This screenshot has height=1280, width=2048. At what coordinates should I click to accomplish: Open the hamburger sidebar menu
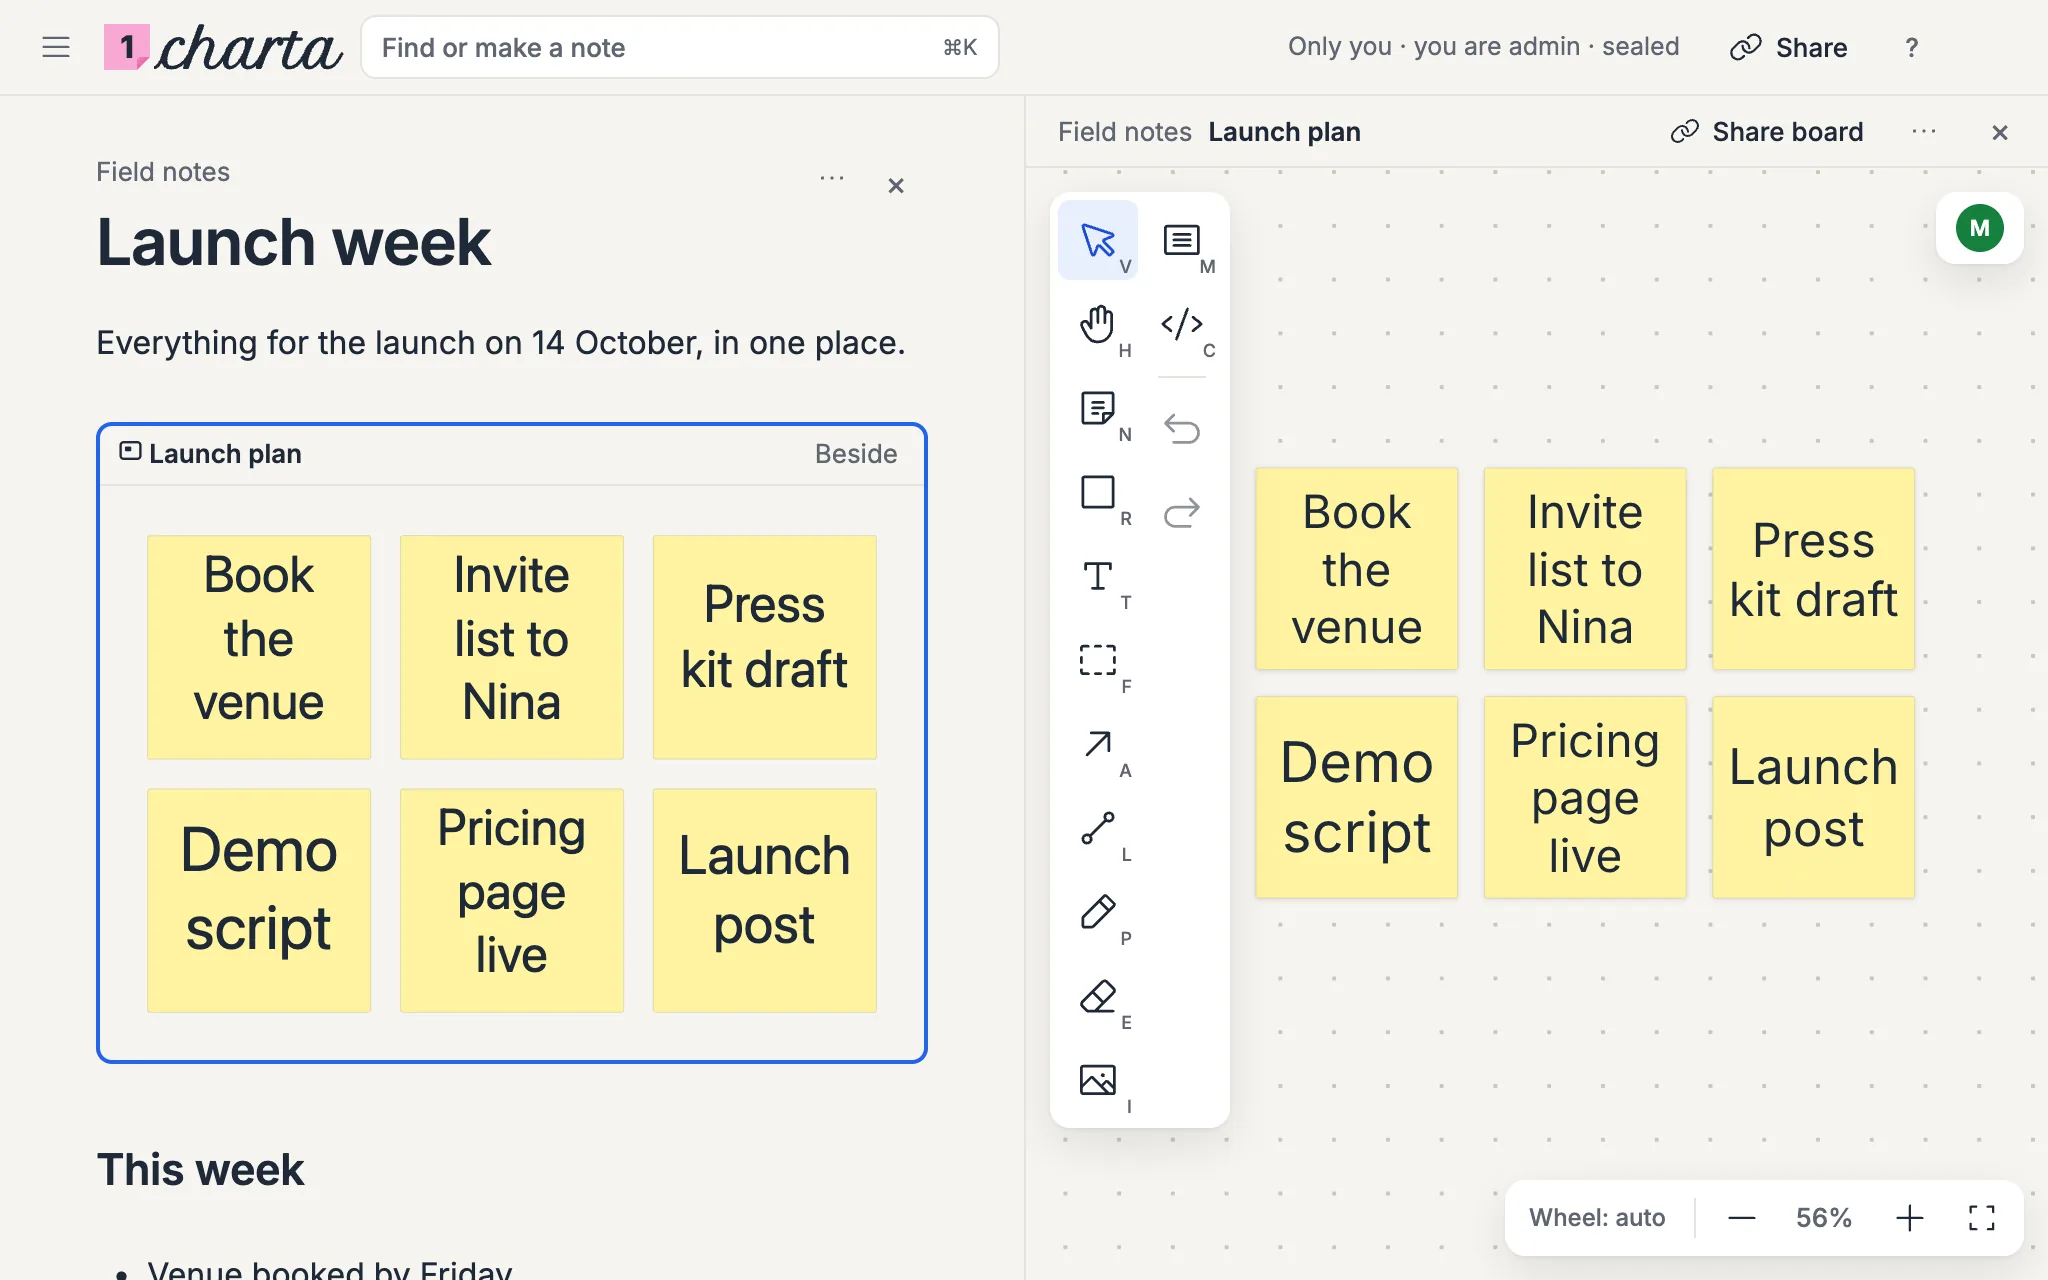point(56,47)
